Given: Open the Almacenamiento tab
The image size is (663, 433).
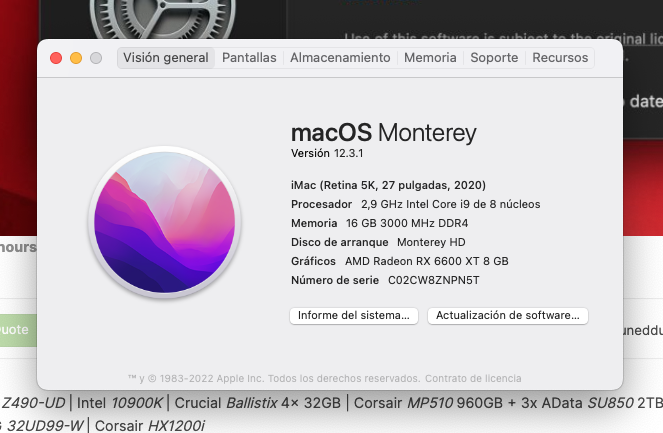Looking at the screenshot, I should tap(340, 58).
